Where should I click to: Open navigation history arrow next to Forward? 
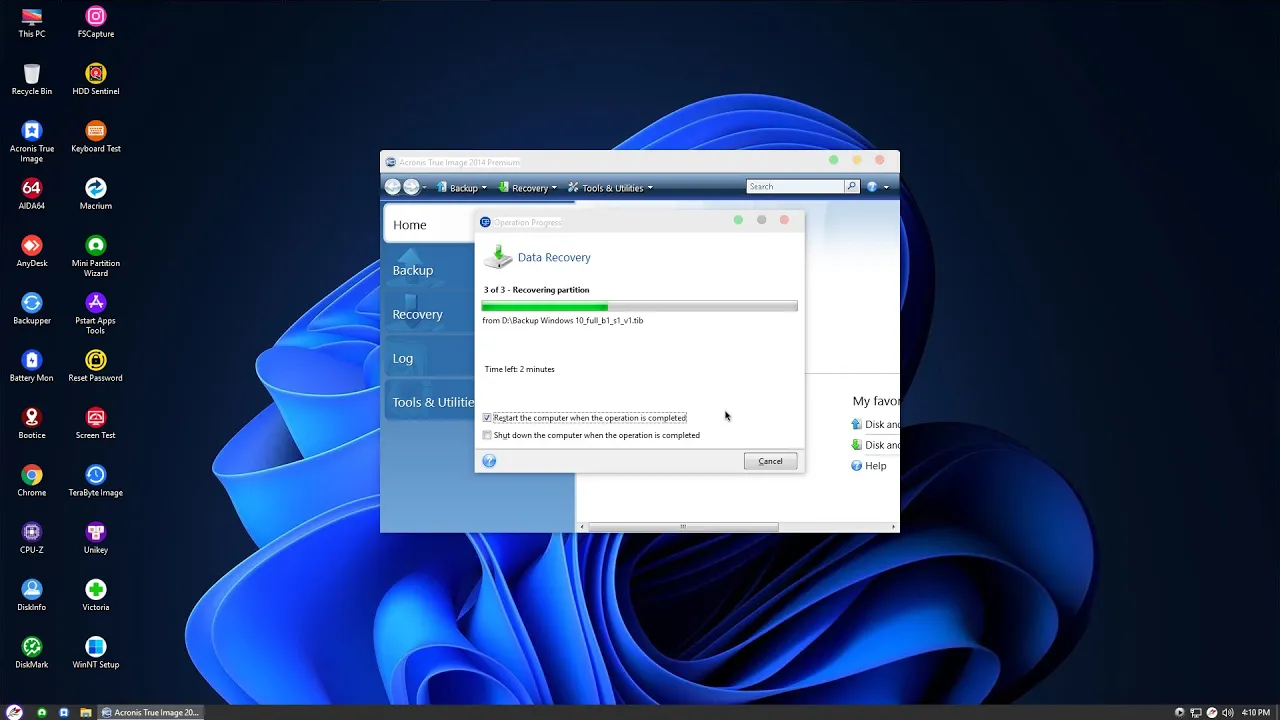pos(424,188)
